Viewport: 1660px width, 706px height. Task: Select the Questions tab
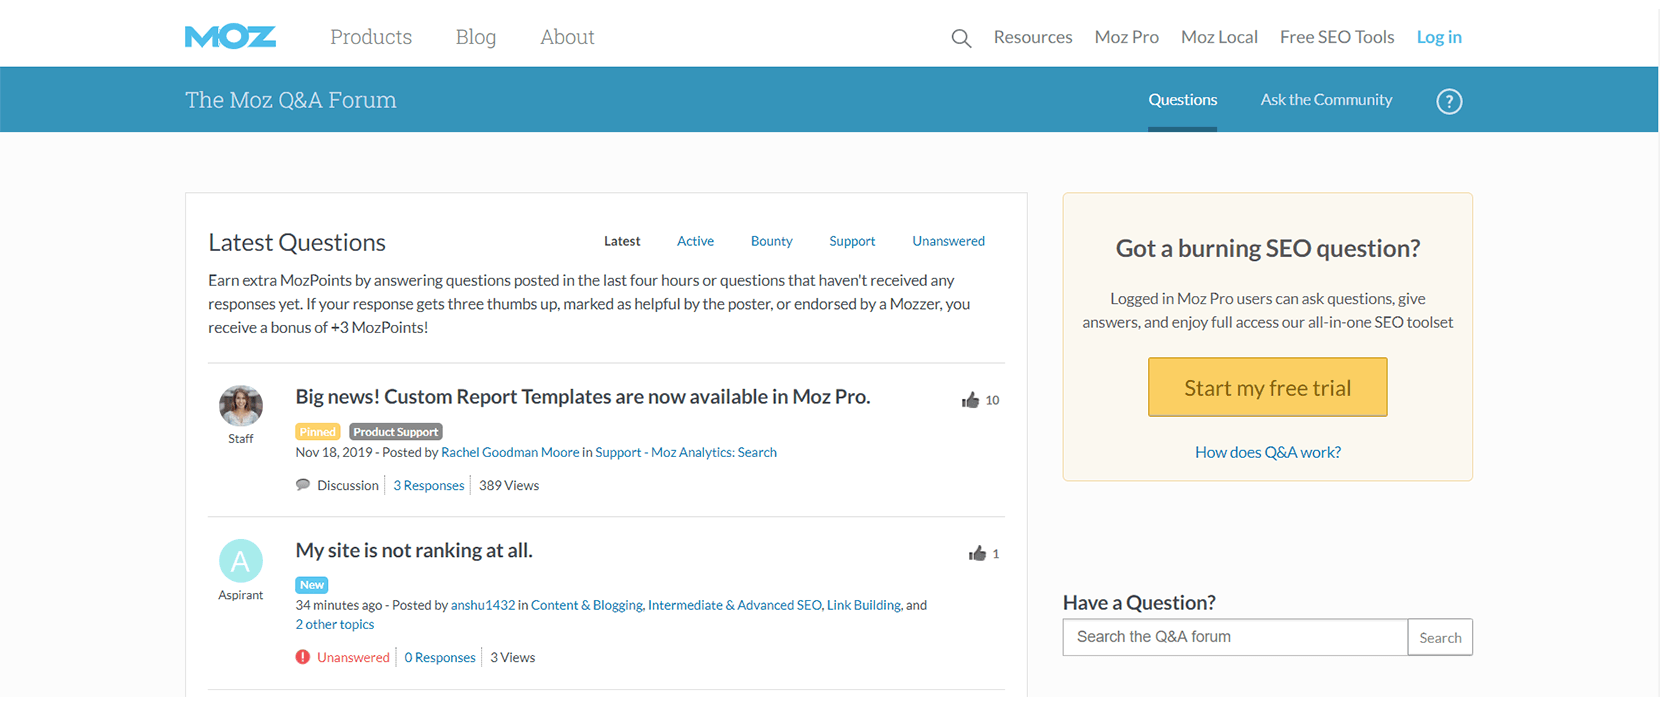click(x=1182, y=100)
